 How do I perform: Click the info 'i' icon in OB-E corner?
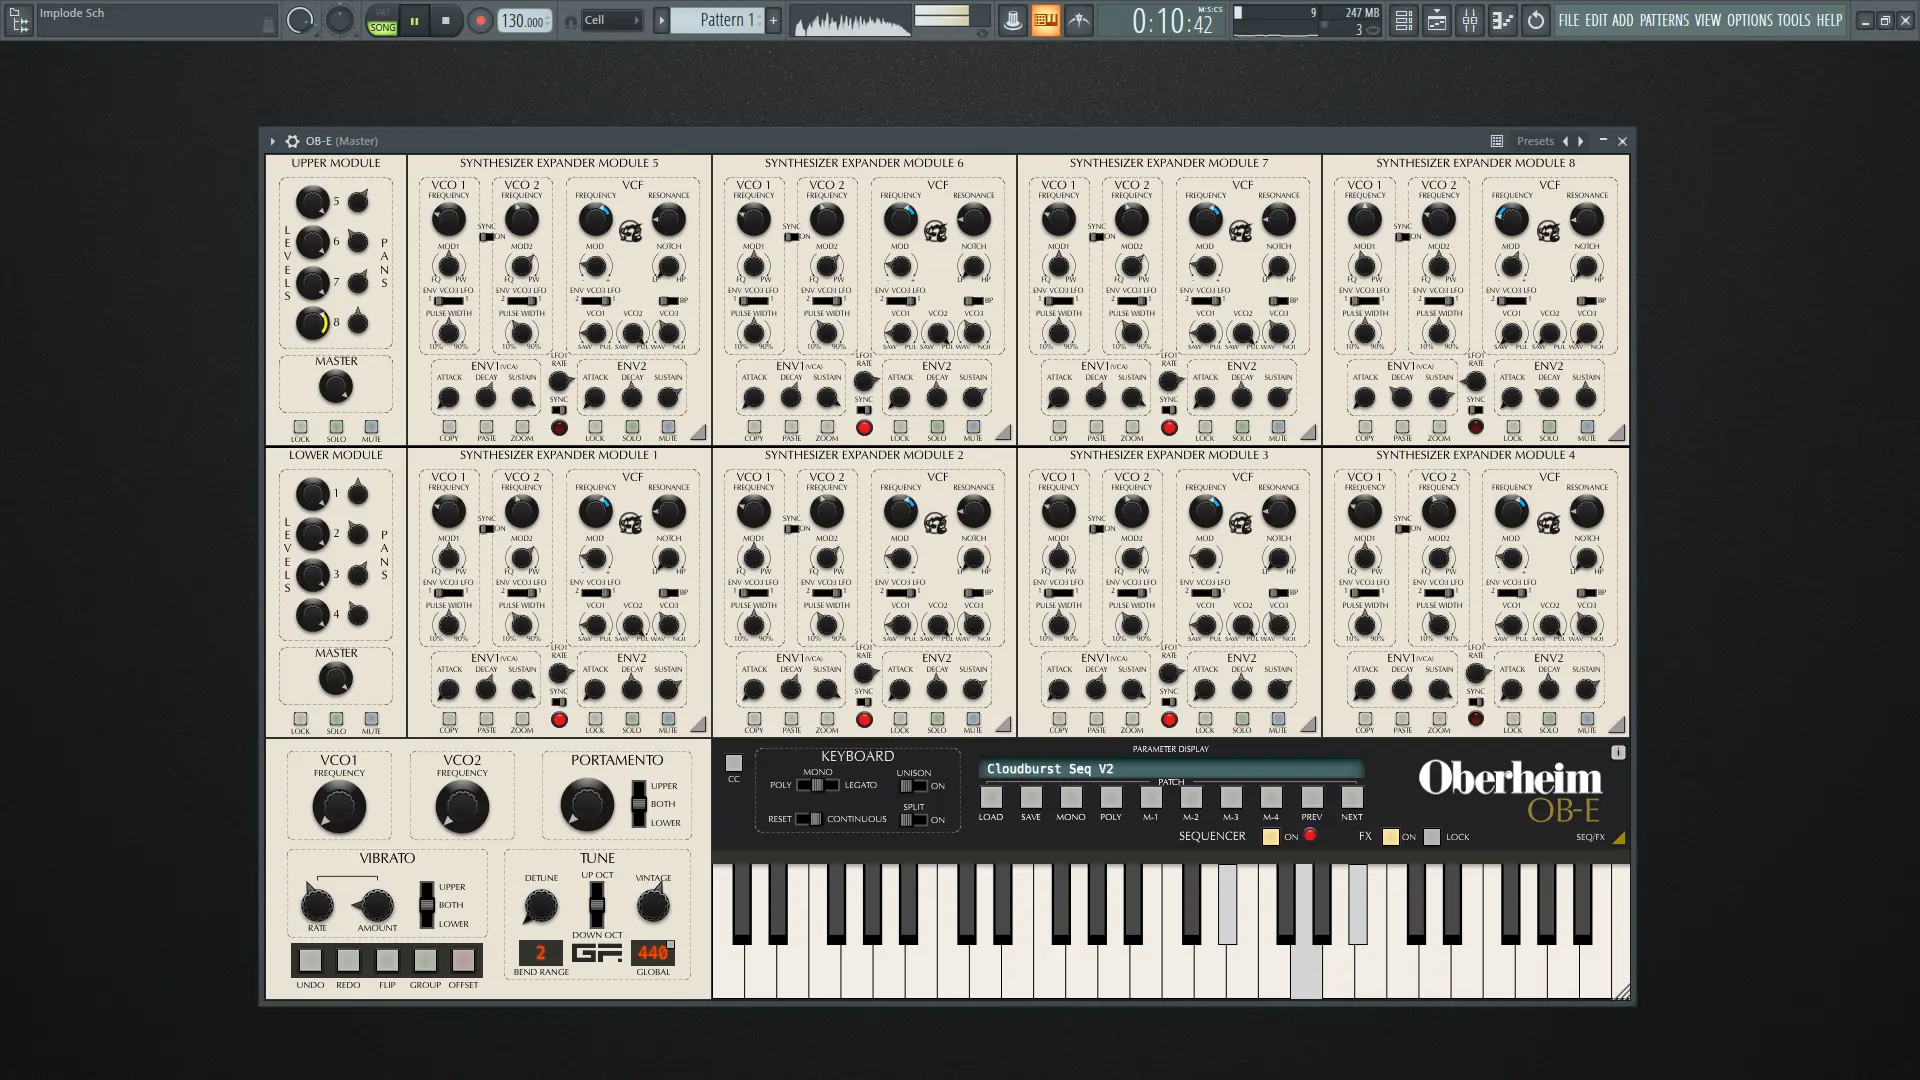tap(1617, 752)
